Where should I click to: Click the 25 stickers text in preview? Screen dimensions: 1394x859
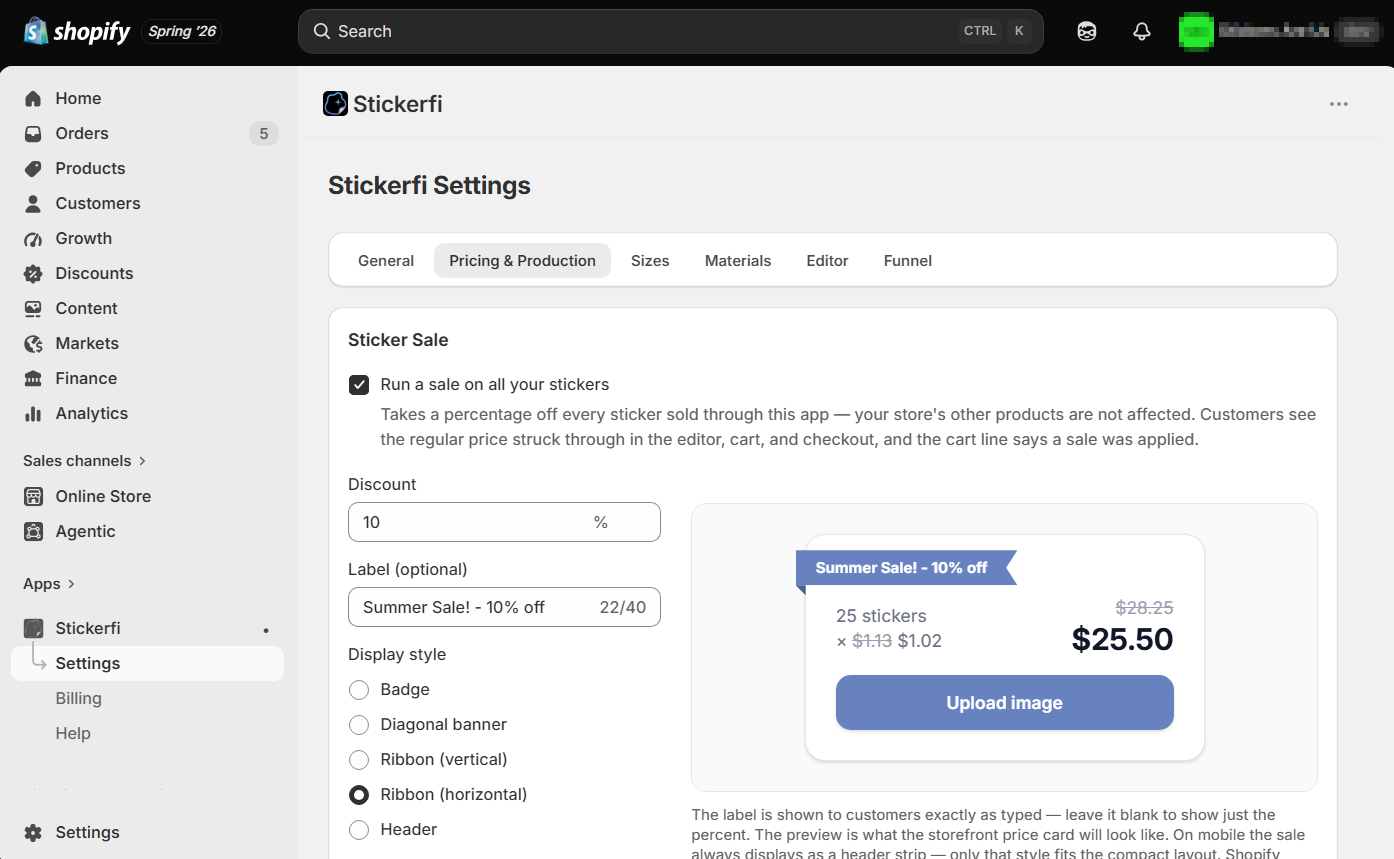(x=881, y=616)
